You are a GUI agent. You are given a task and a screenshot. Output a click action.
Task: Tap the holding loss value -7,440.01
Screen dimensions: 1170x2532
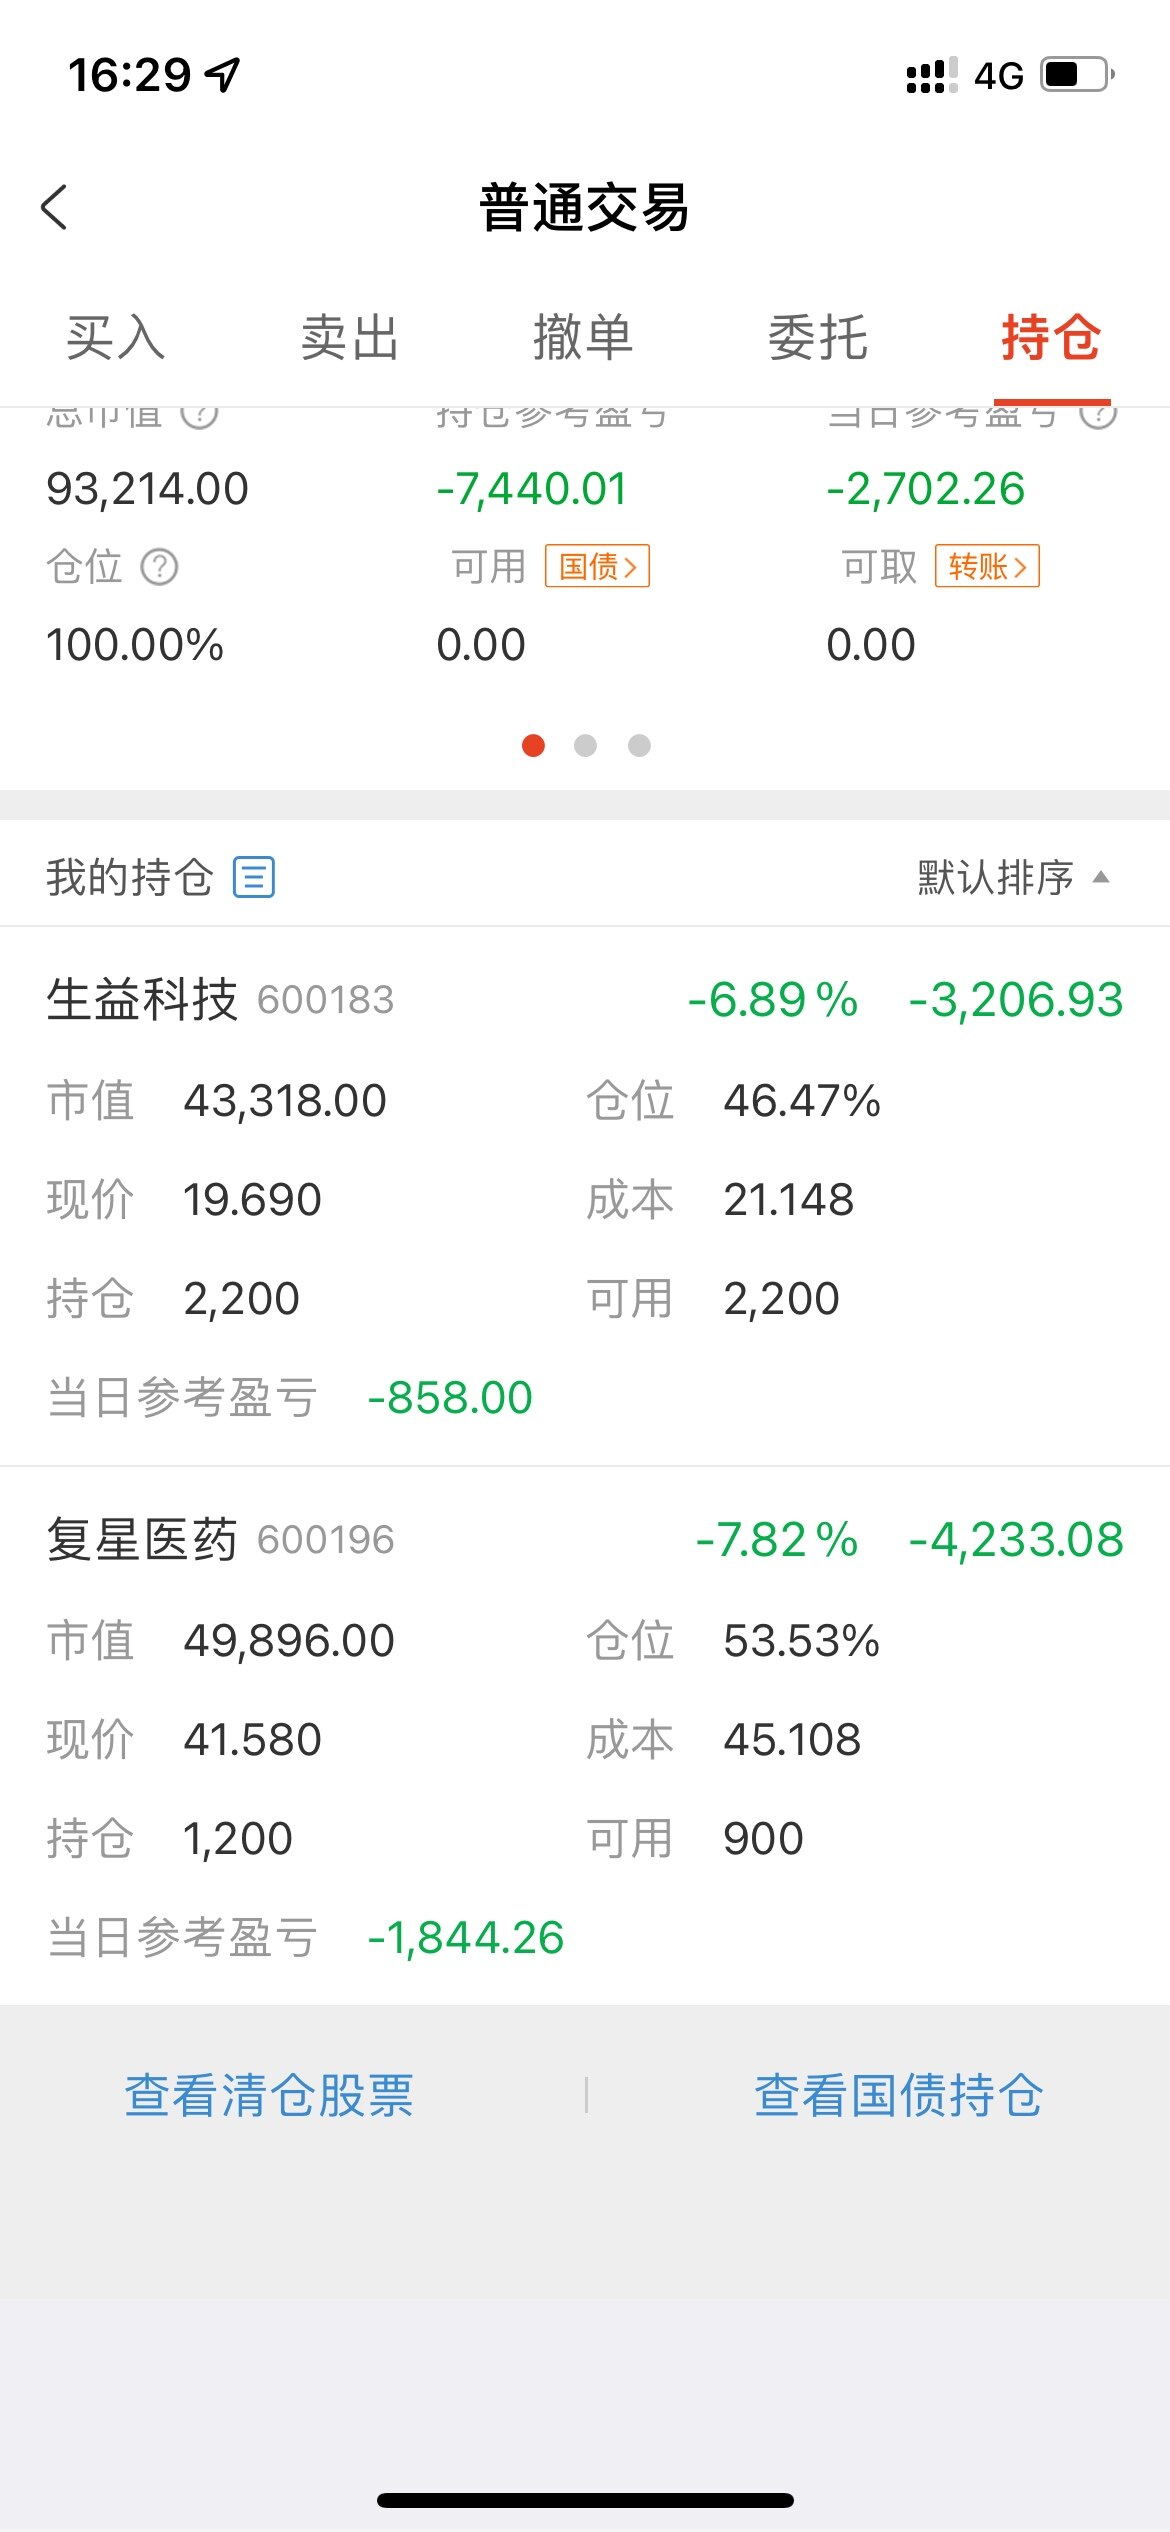[x=531, y=489]
